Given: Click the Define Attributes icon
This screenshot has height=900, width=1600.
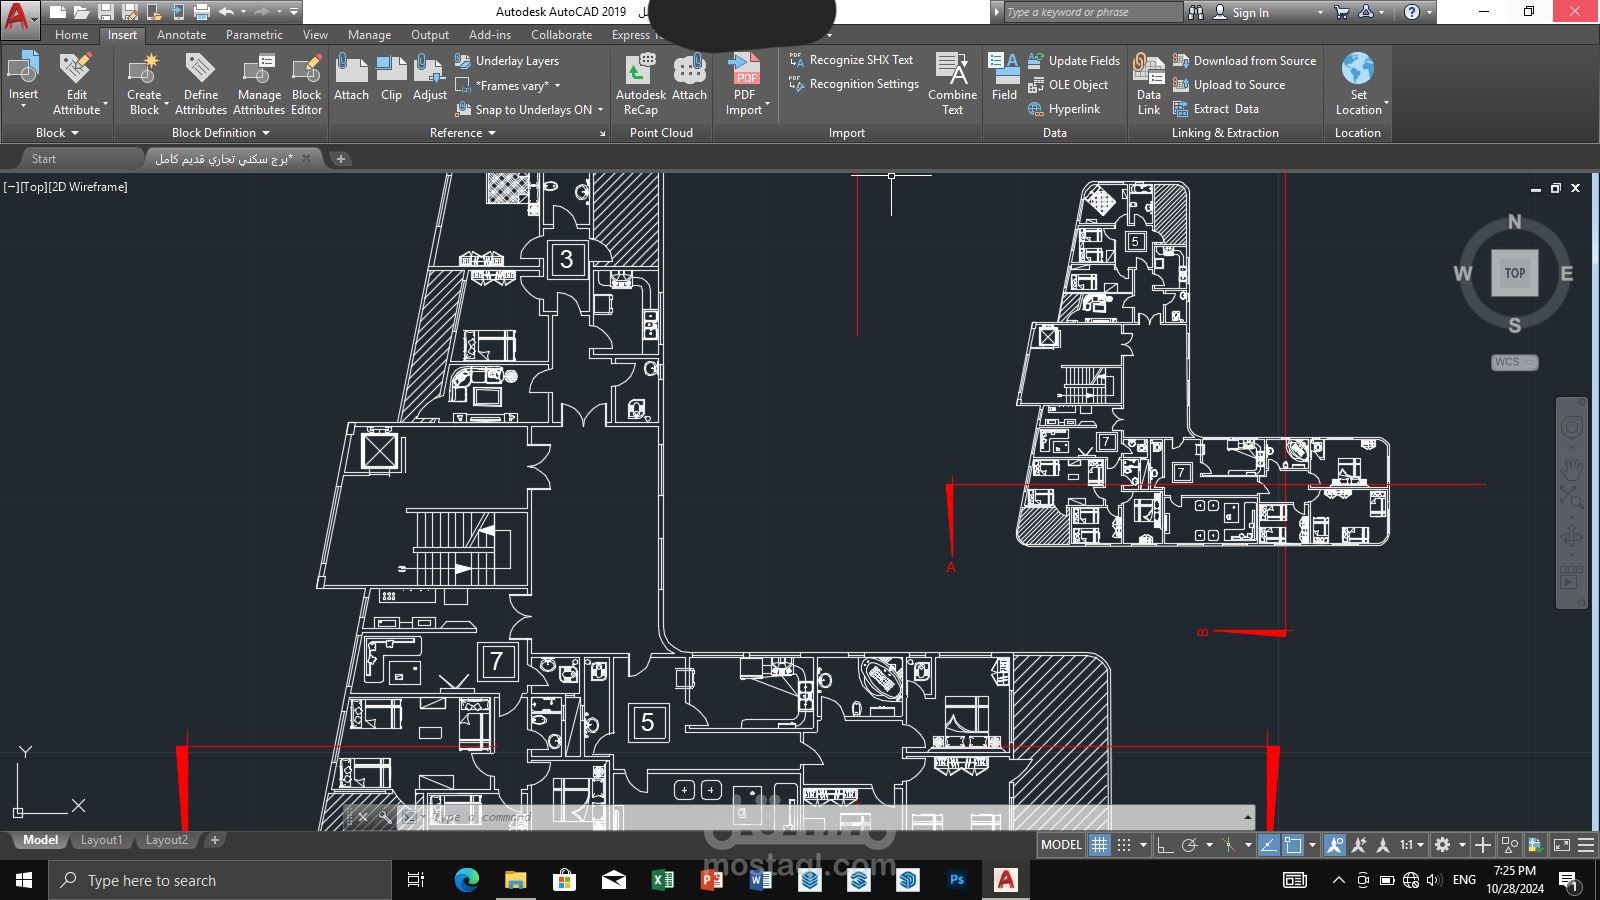Looking at the screenshot, I should (201, 84).
